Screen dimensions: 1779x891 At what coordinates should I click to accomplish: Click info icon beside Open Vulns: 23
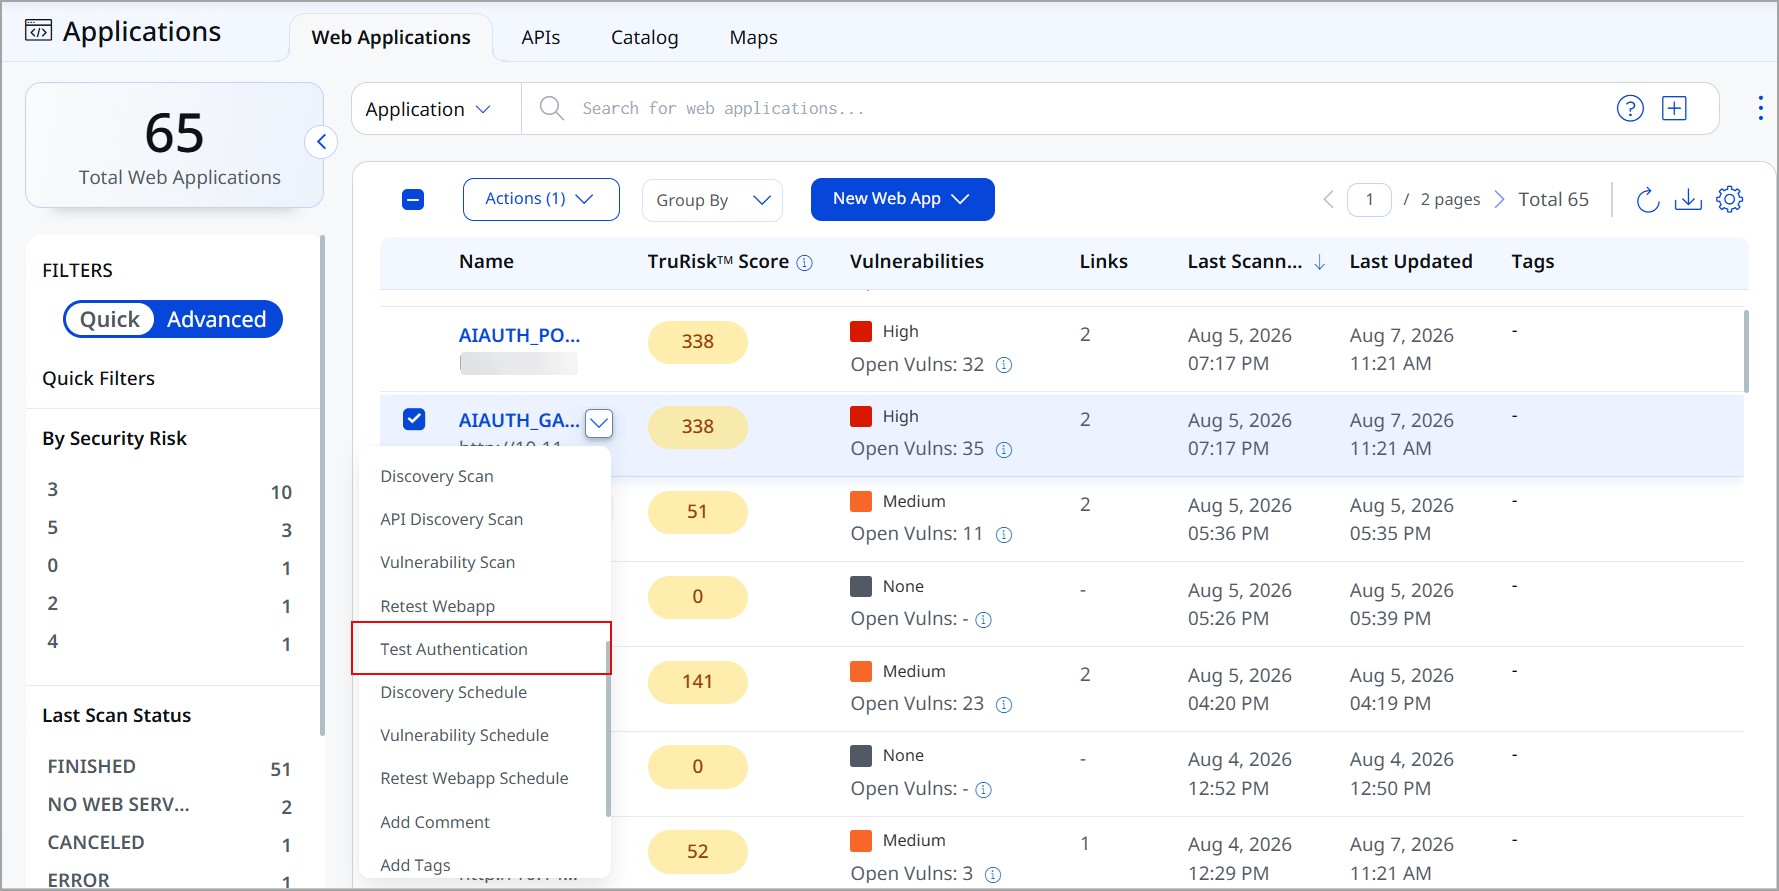[x=1004, y=705]
